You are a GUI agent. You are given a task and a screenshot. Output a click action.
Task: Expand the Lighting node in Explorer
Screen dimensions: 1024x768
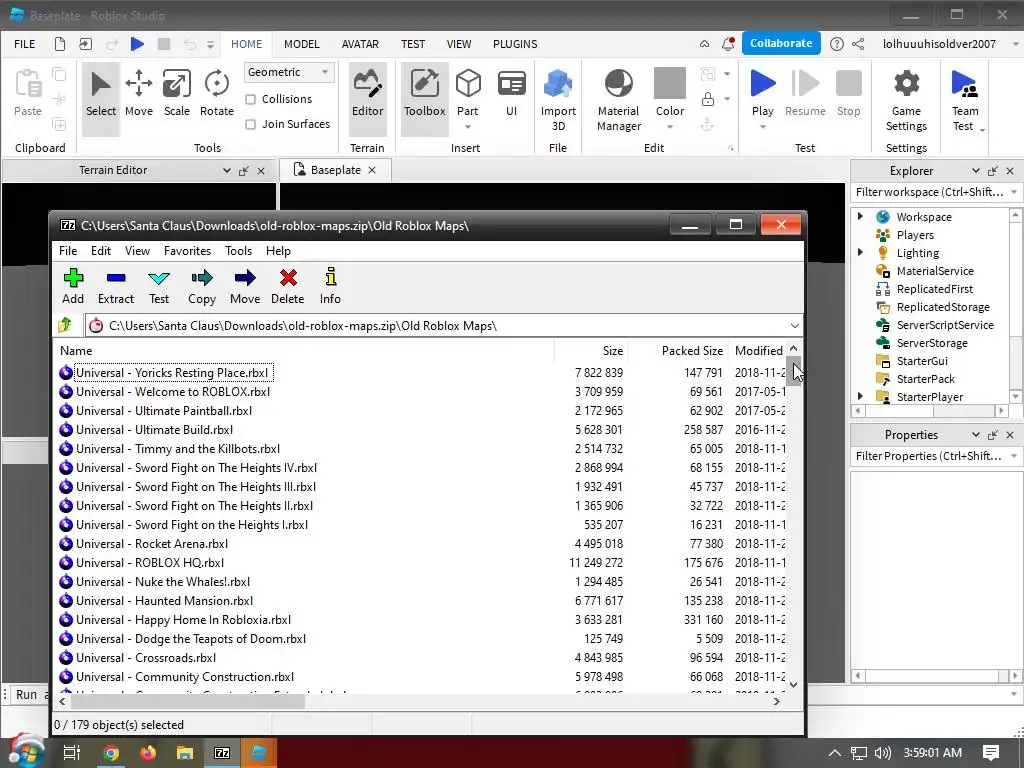point(860,252)
